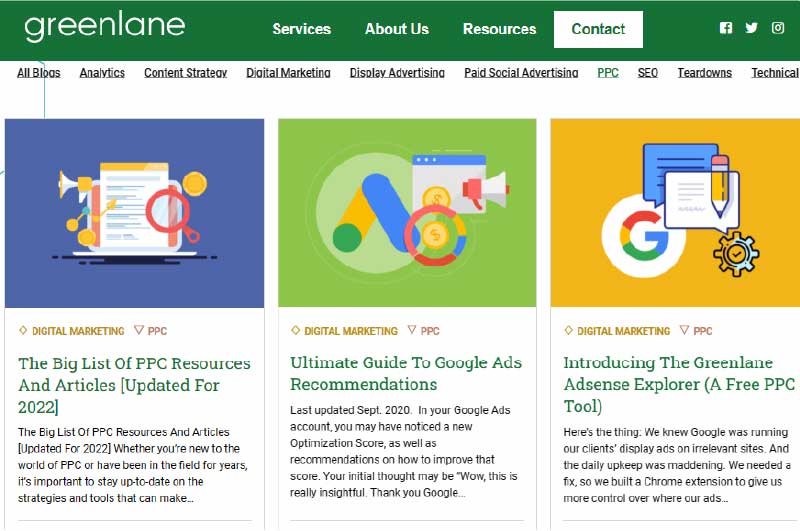
Task: Select the PPC blog category
Action: click(x=608, y=73)
